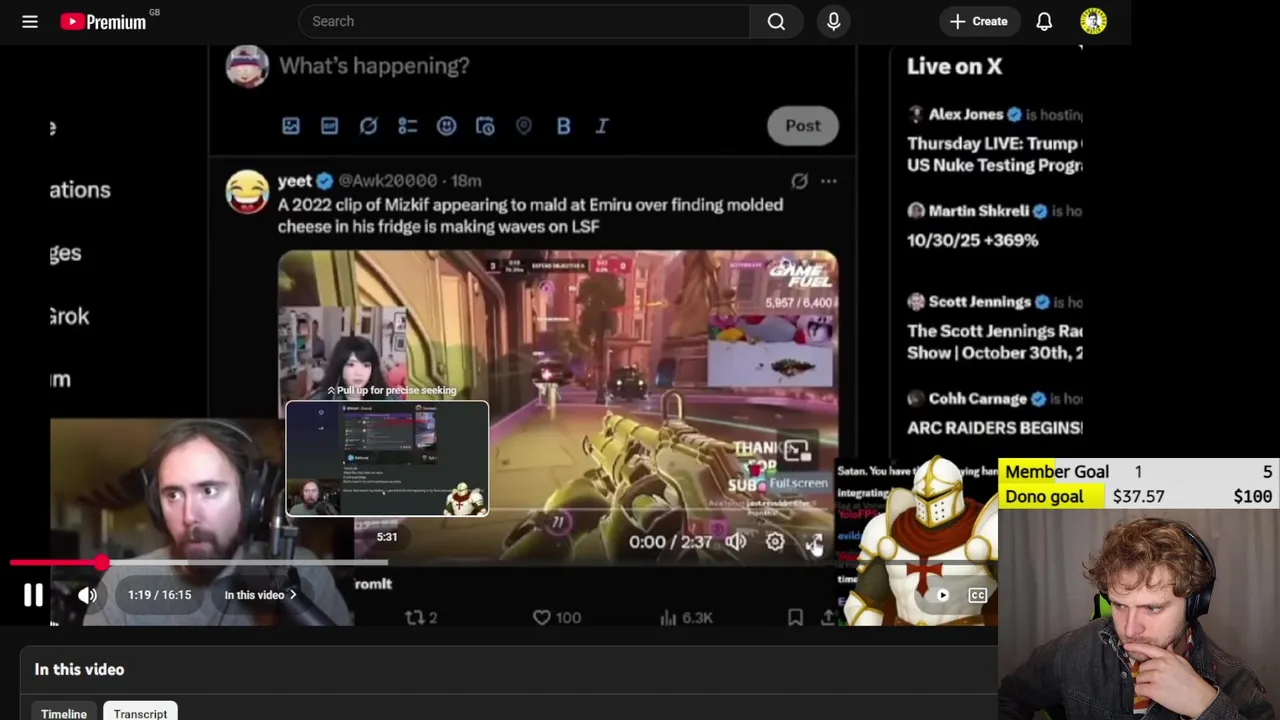
Task: Click the magnifier search button
Action: pos(776,21)
